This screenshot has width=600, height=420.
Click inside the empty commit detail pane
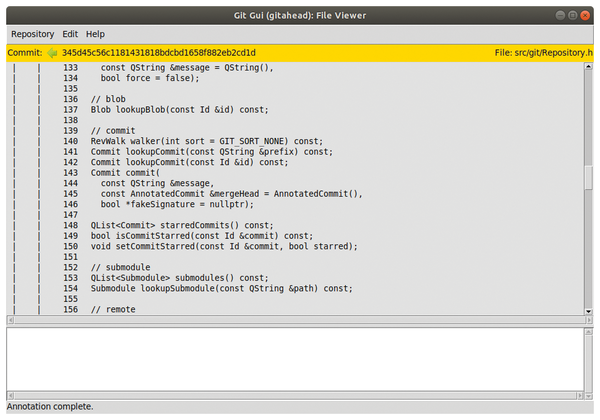coord(295,359)
